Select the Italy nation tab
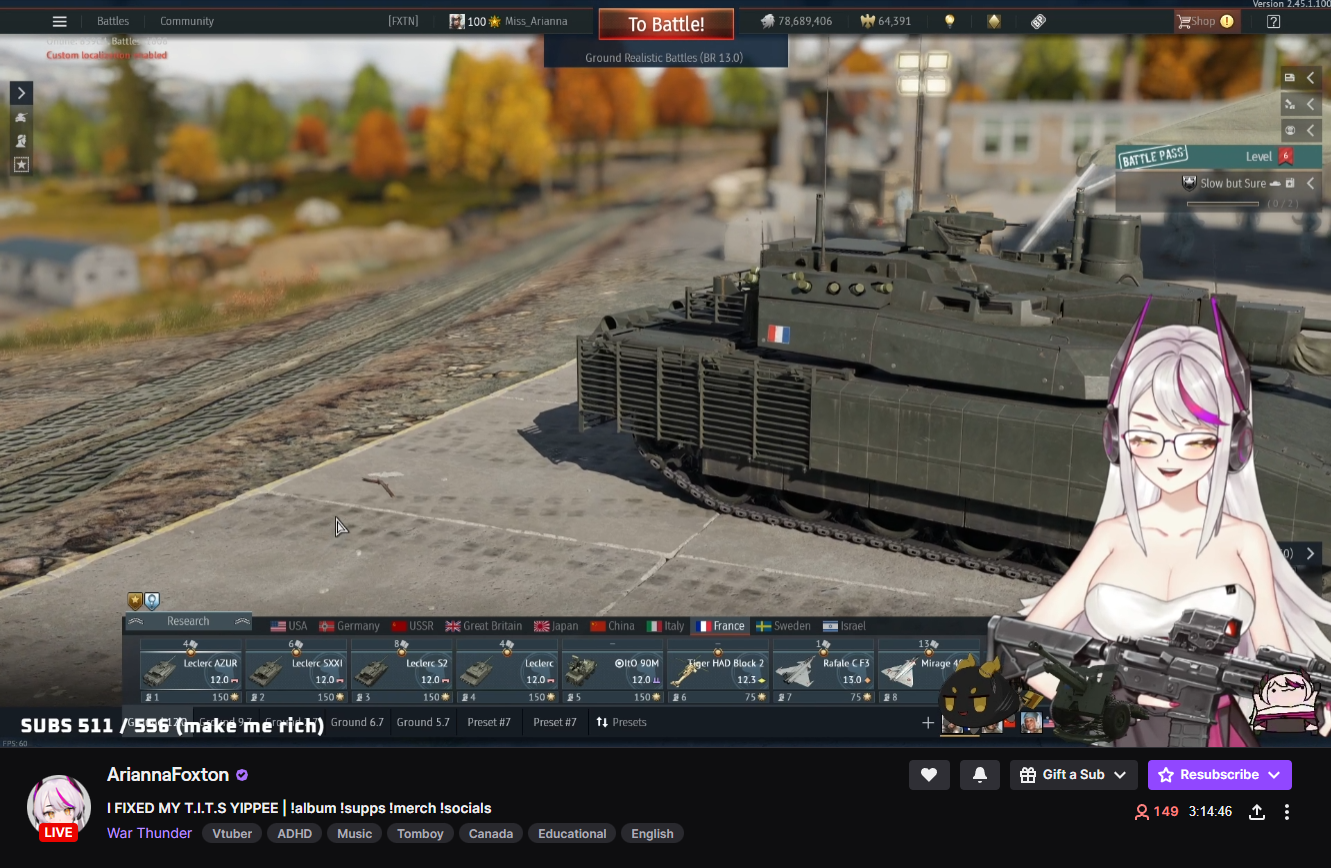The width and height of the screenshot is (1331, 868). click(x=665, y=626)
